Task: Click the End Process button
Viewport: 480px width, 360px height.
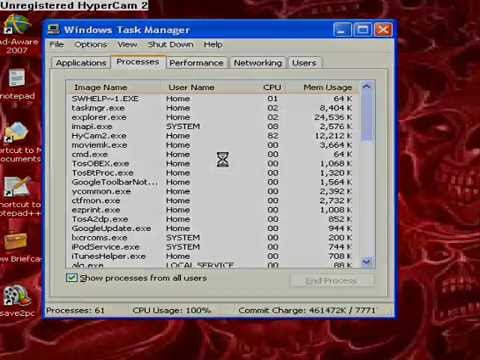Action: click(x=331, y=281)
